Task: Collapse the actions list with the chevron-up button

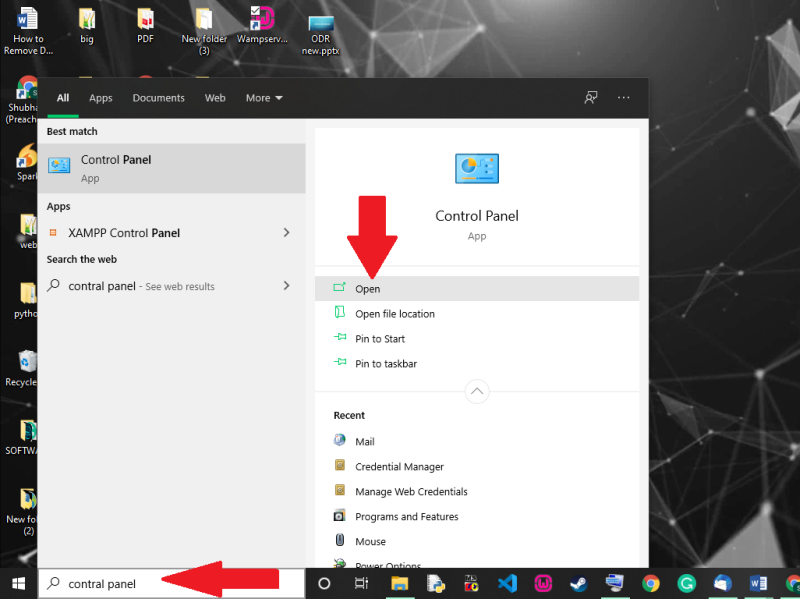Action: click(x=477, y=391)
